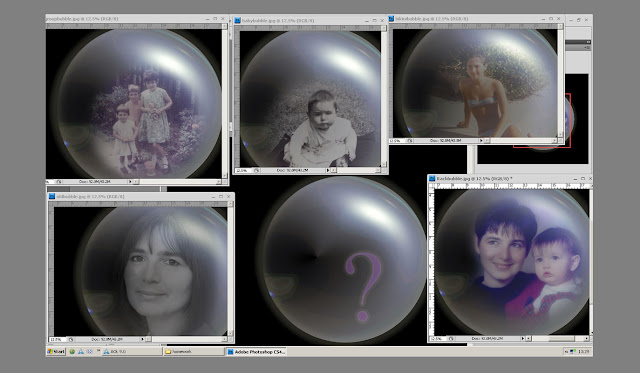The height and width of the screenshot is (373, 640).
Task: Click Doc size info in babybubble.jpg
Action: click(293, 170)
